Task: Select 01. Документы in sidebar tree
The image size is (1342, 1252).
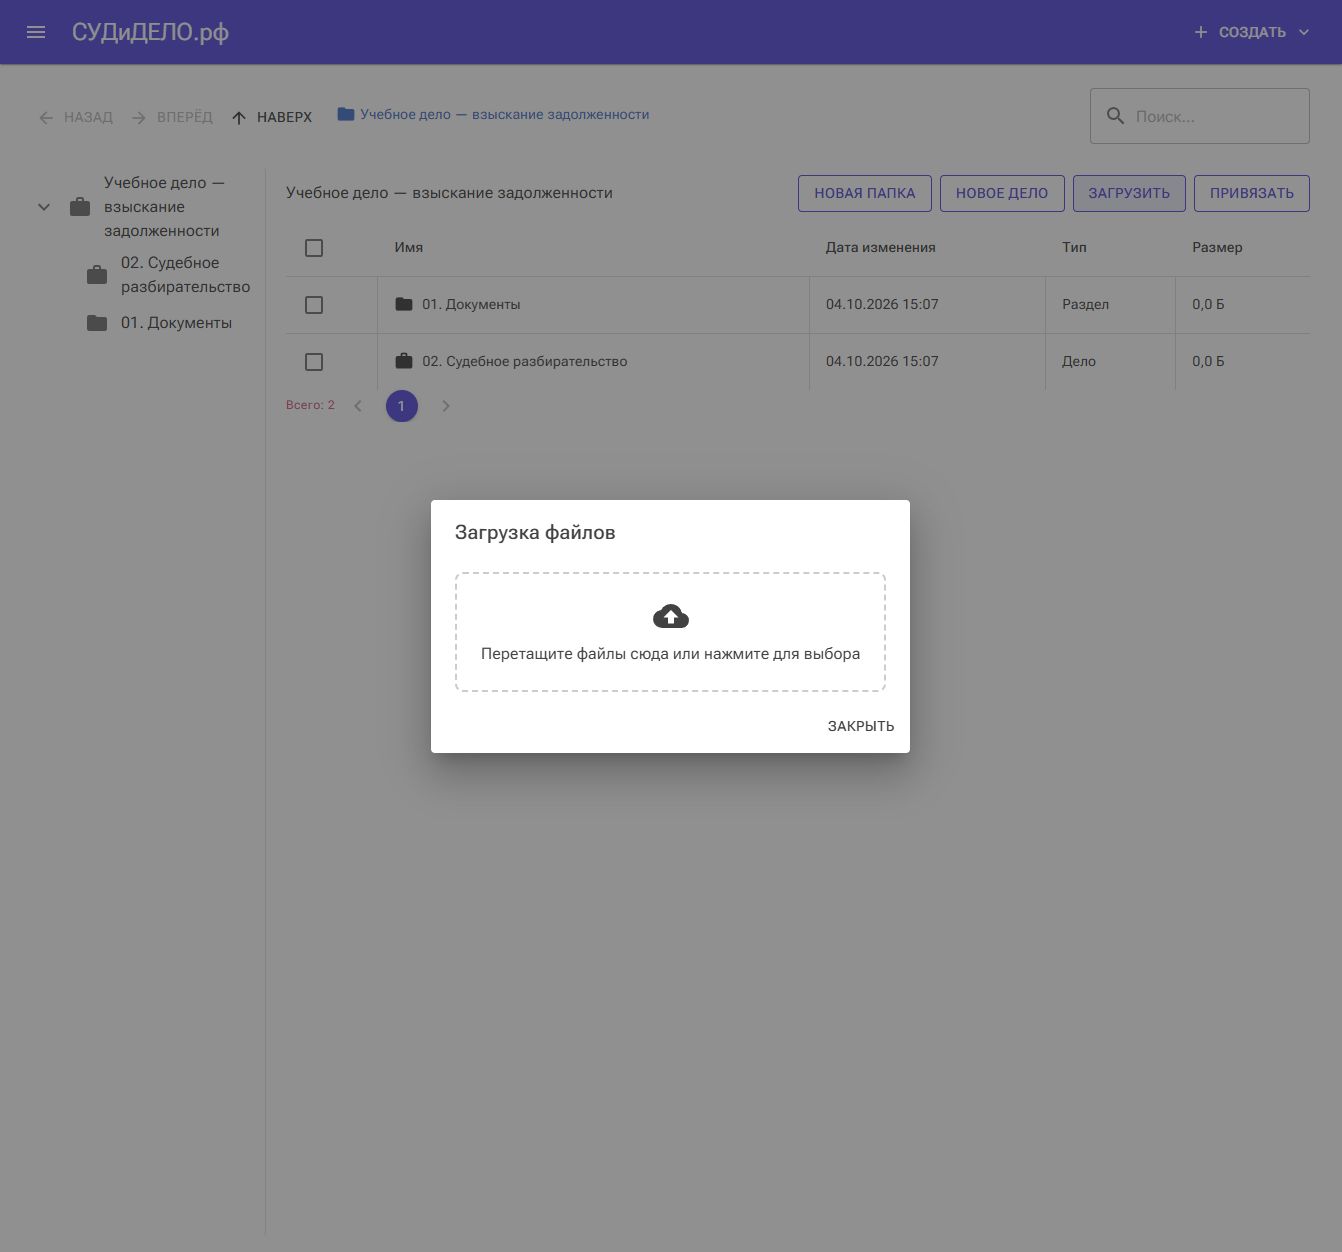Action: (176, 323)
